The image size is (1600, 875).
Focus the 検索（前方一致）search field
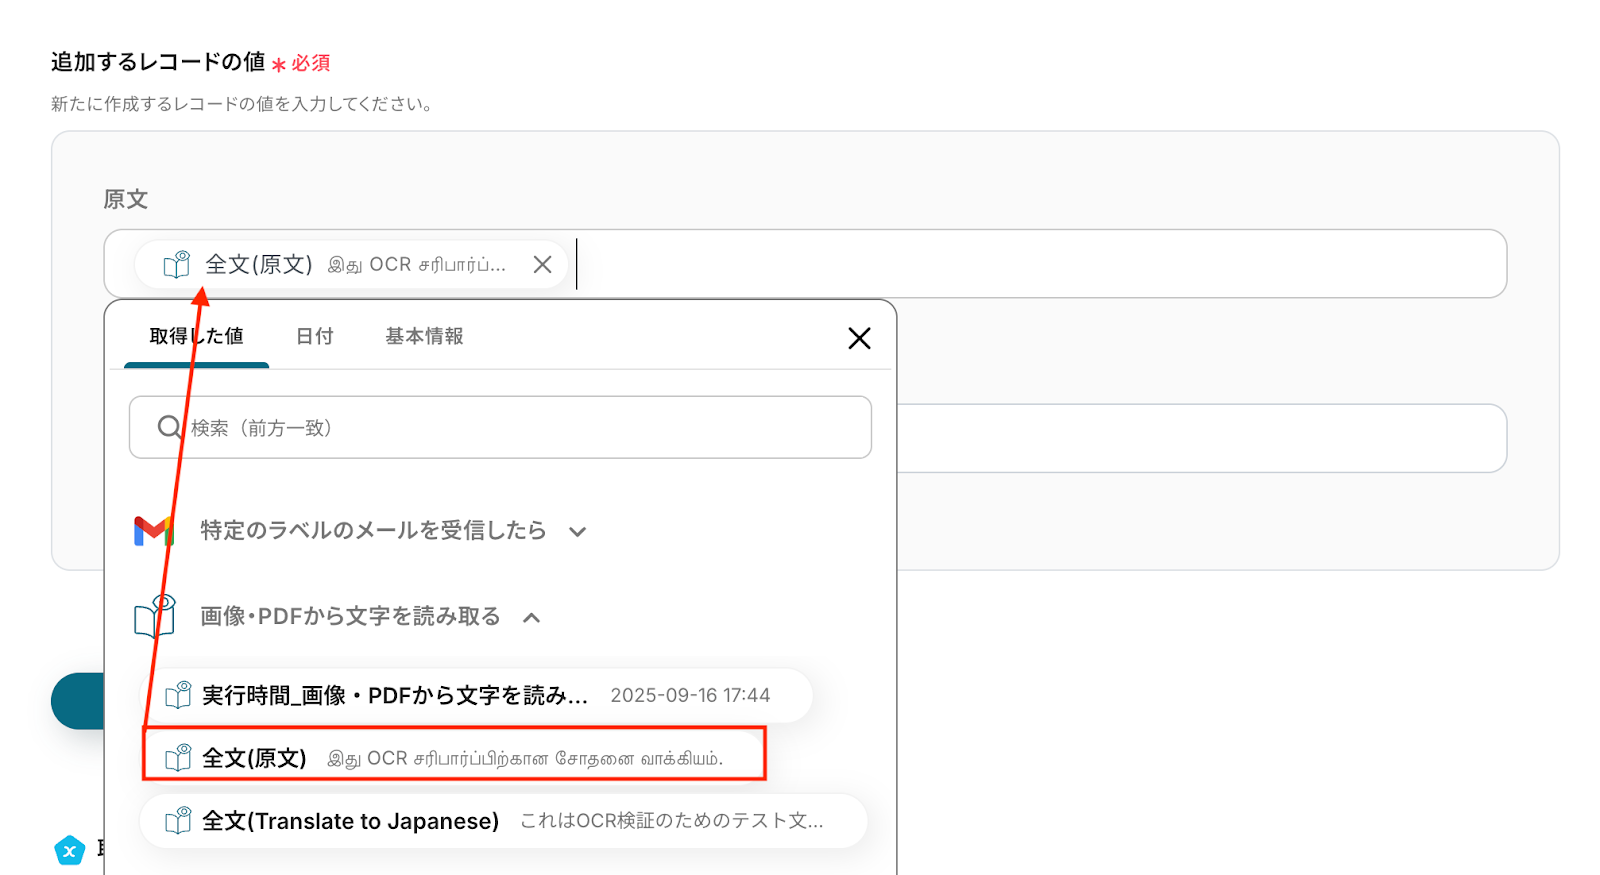pos(520,428)
